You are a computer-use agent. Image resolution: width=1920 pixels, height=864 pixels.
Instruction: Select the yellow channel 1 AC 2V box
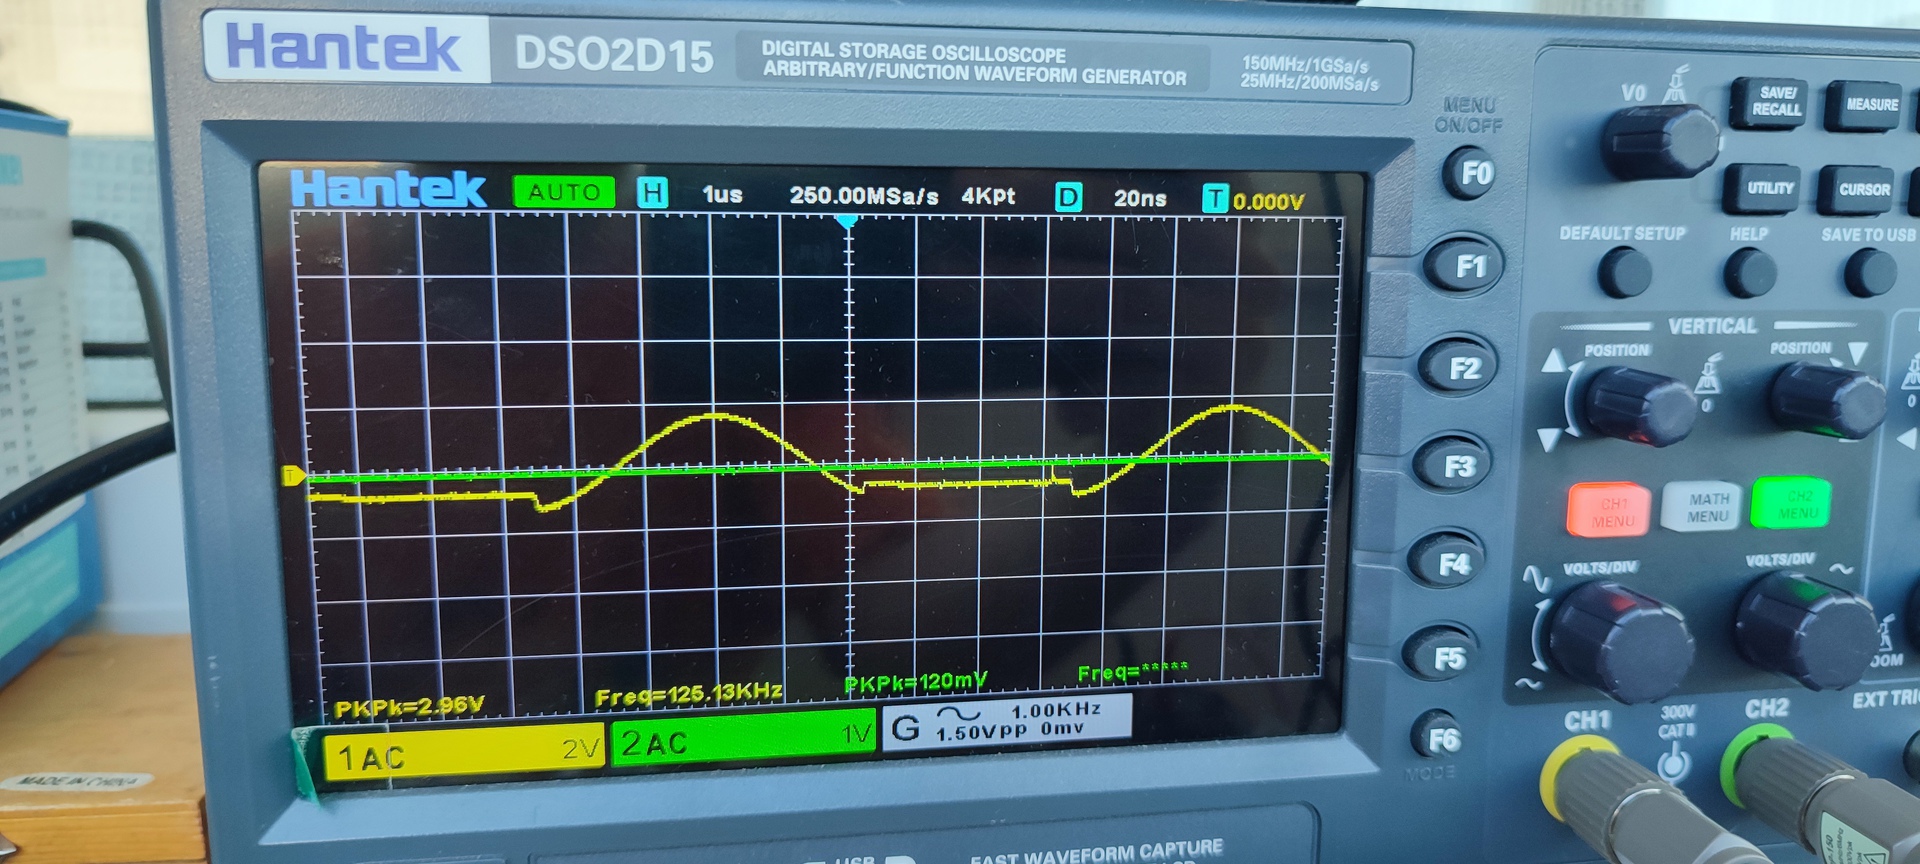(464, 753)
